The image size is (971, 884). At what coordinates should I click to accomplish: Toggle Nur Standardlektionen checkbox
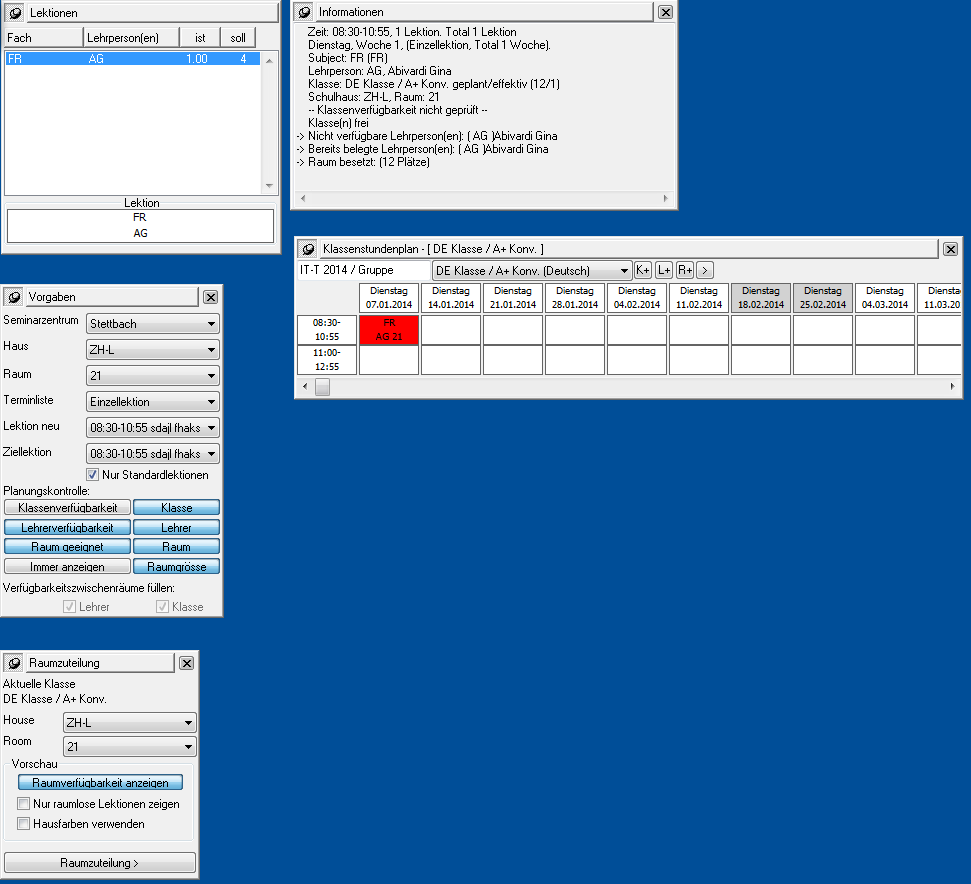coord(93,475)
